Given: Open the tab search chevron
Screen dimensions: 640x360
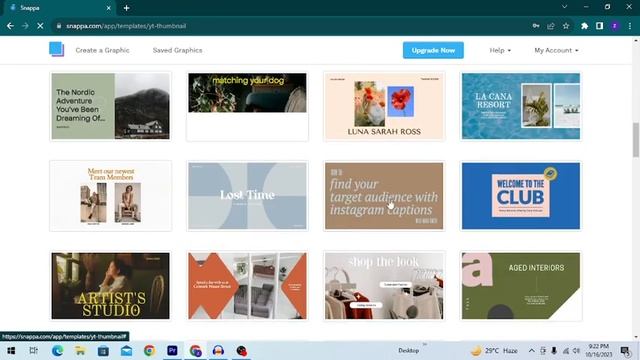Looking at the screenshot, I should click(564, 7).
